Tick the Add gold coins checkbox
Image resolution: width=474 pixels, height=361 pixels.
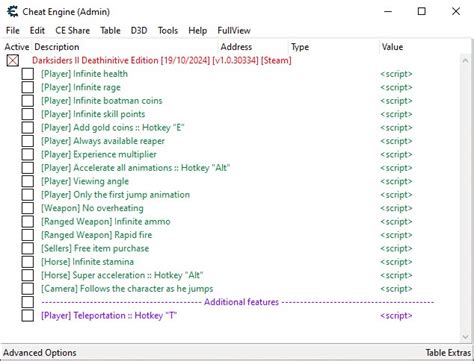tap(28, 127)
